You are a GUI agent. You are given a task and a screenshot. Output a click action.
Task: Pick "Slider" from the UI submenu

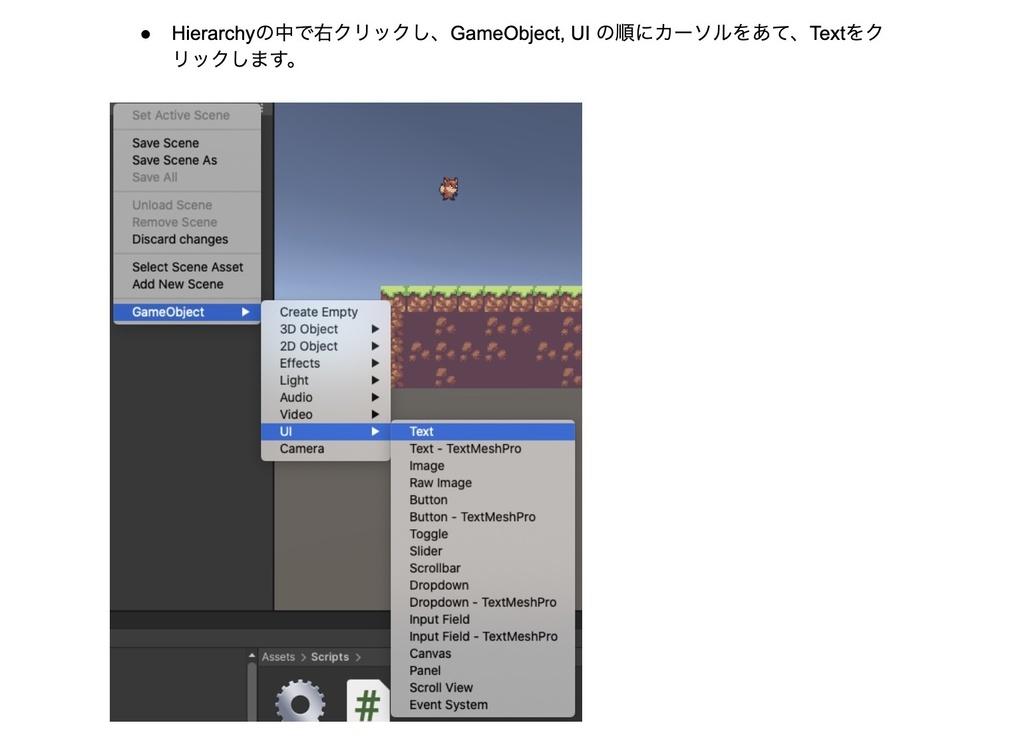click(425, 551)
